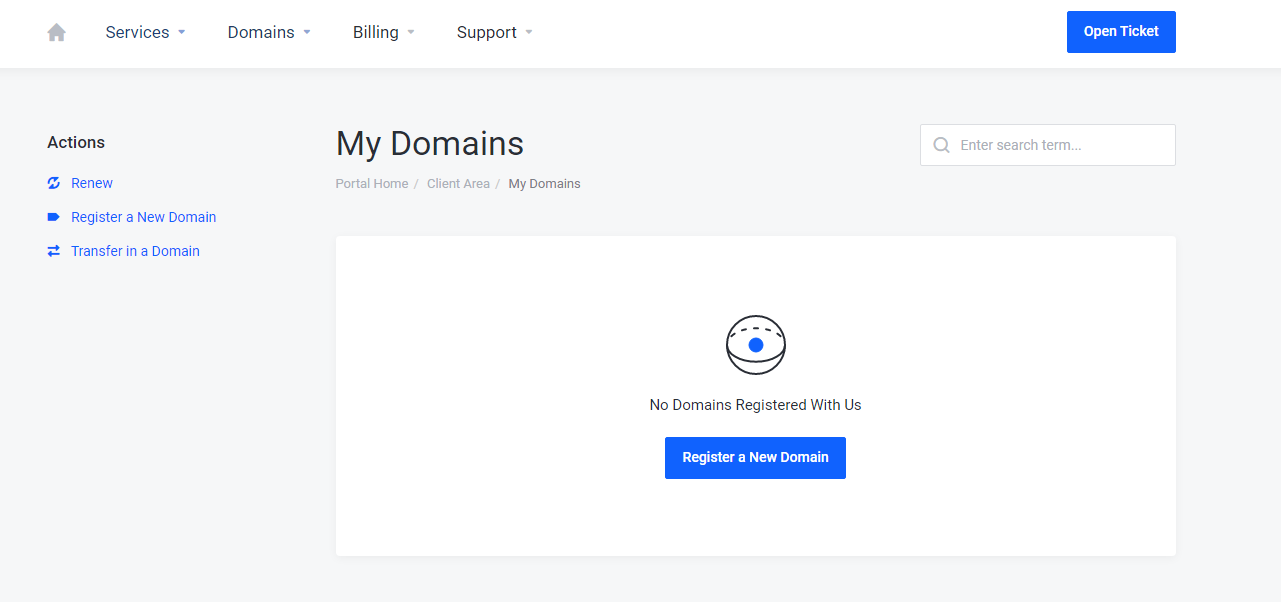This screenshot has height=602, width=1281.
Task: Choose the Transfer in a Domain link
Action: point(135,251)
